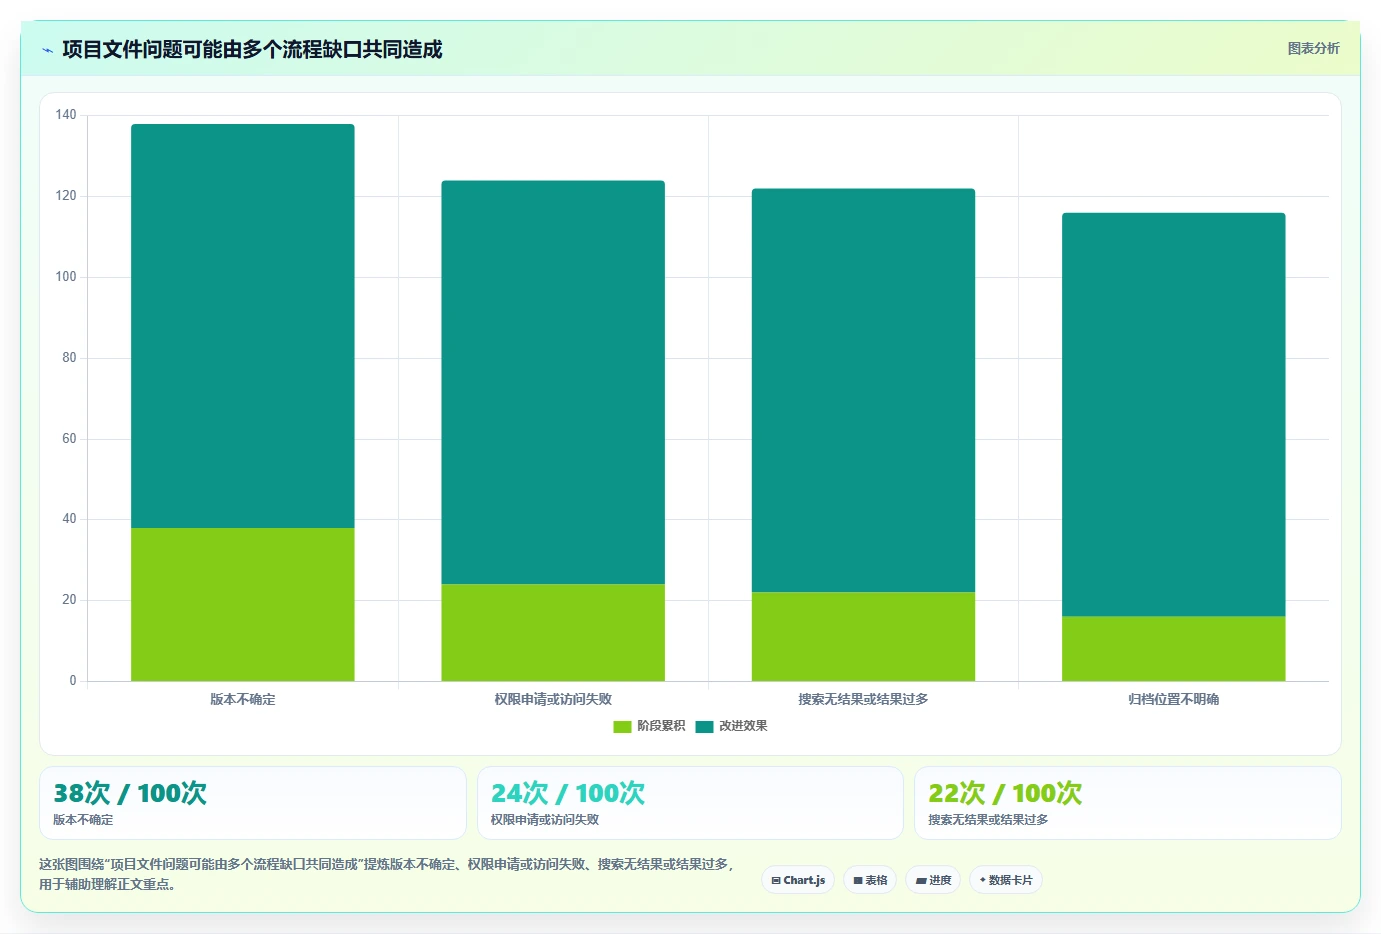Click the Chart.js tag pill
The width and height of the screenshot is (1381, 934).
click(x=798, y=880)
